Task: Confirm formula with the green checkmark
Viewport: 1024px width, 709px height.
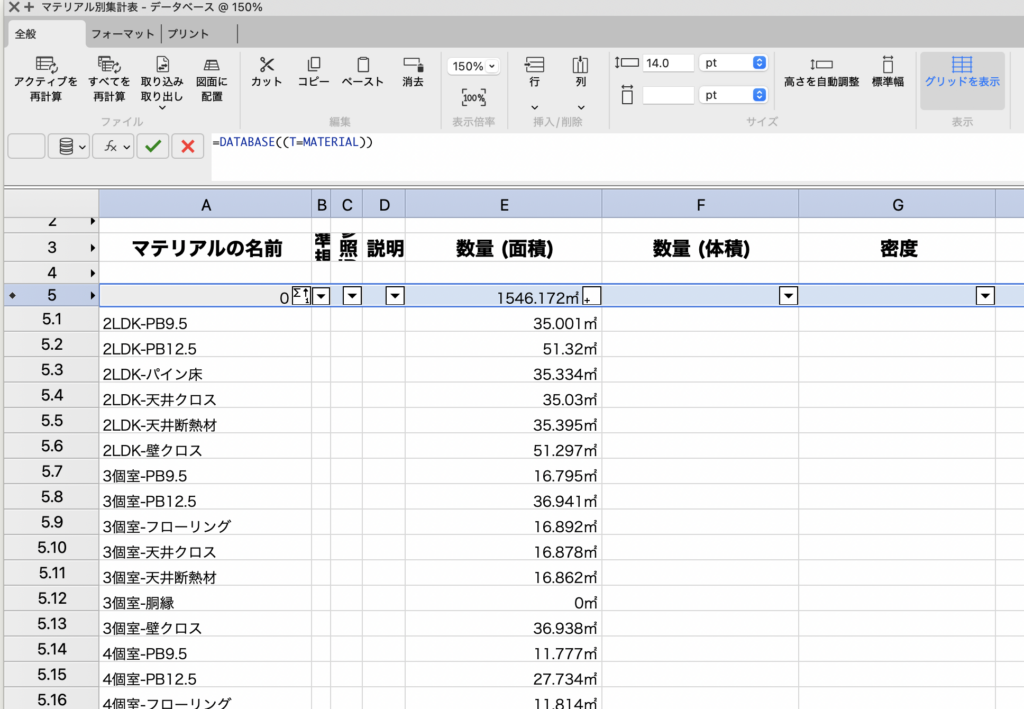Action: click(x=153, y=146)
